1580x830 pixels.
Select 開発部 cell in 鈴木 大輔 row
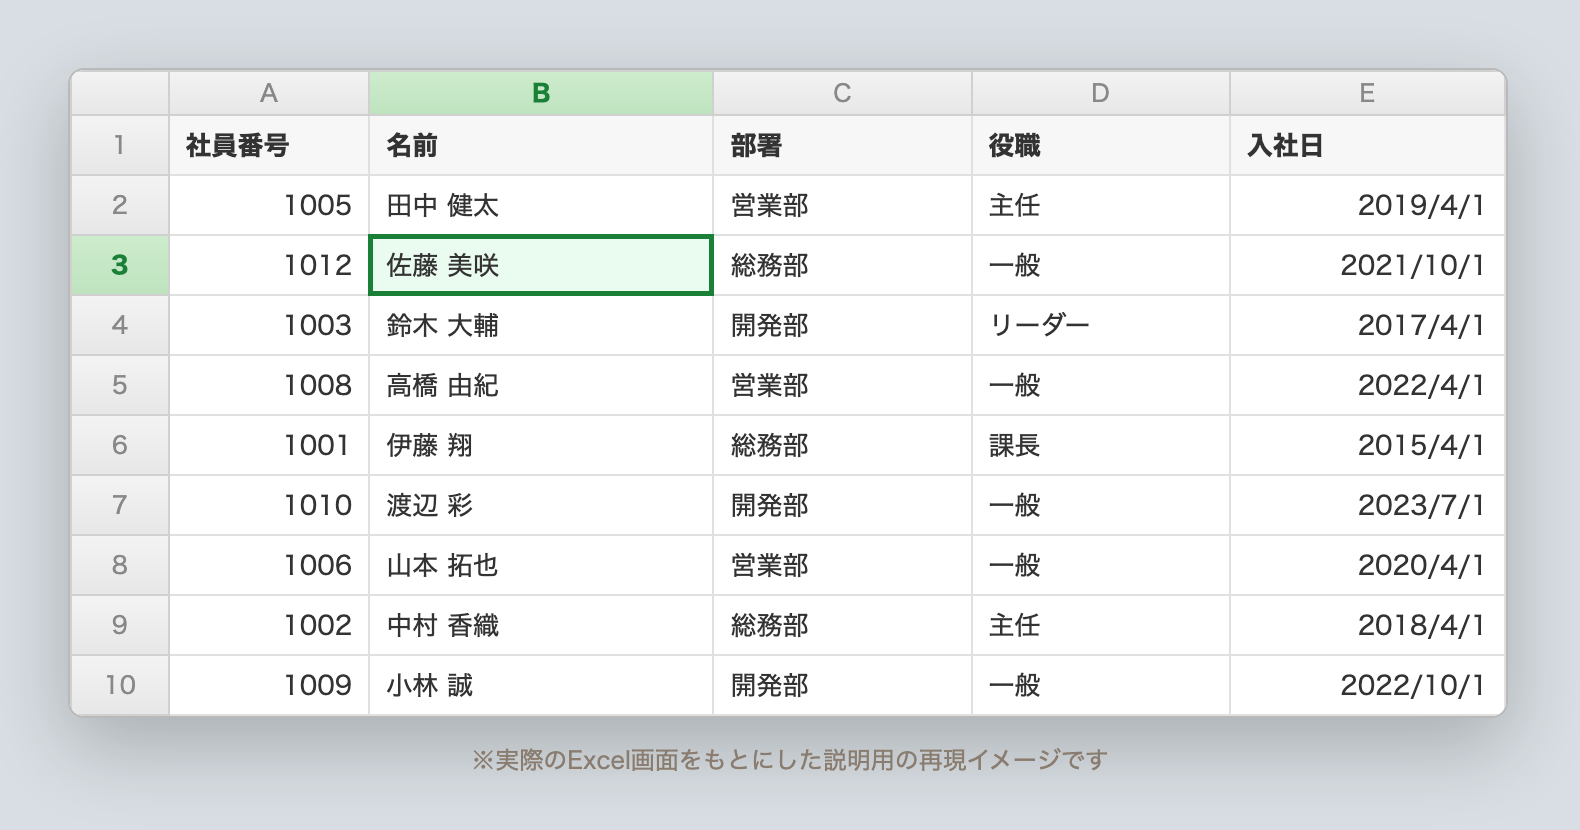click(842, 325)
